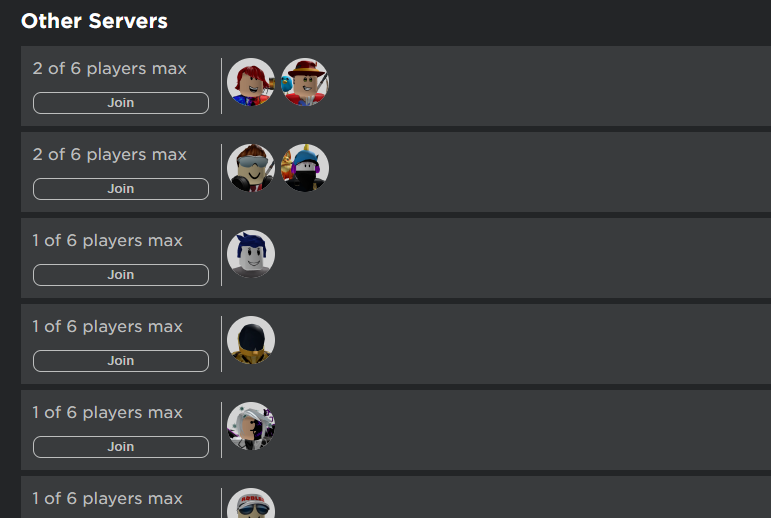Click second server's '2 of 6 players max' label
Screen dimensions: 771x518
pos(110,154)
